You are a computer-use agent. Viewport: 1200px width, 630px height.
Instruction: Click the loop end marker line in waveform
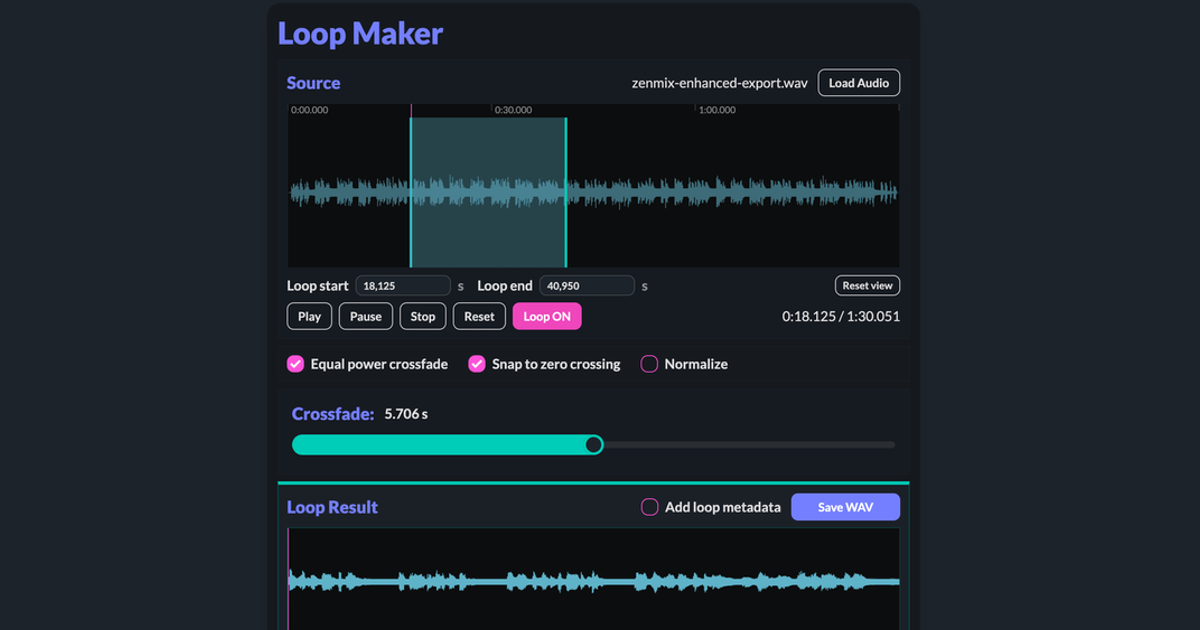566,192
